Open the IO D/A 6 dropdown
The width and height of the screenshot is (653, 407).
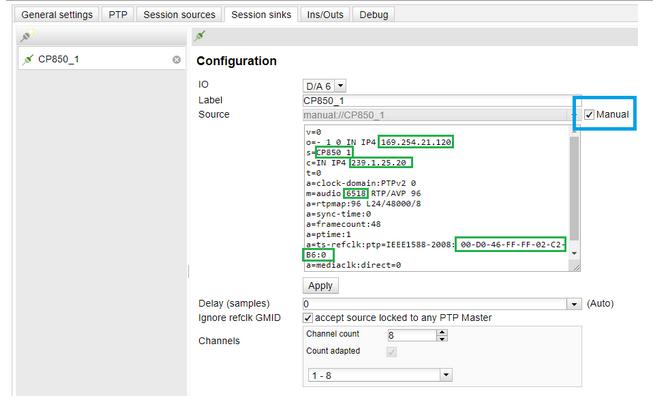(340, 86)
